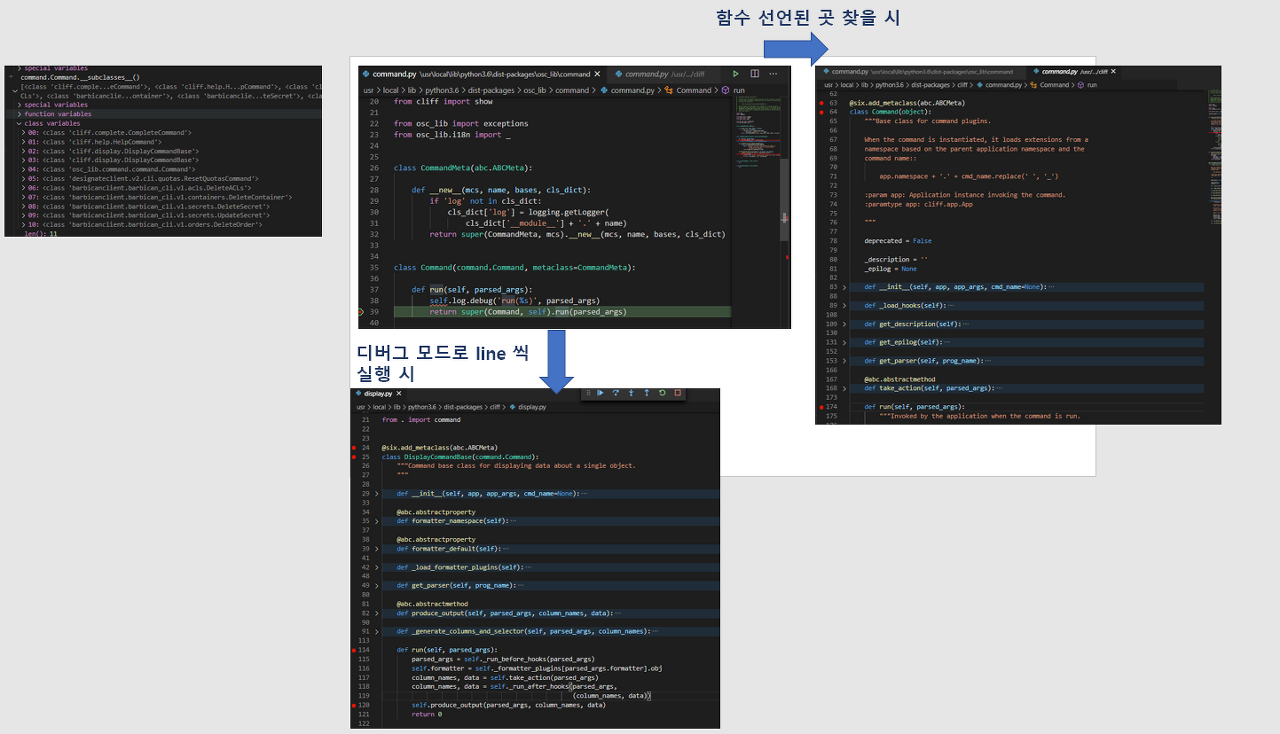Screen dimensions: 1280x734
Task: Unfold _load_hooks at line 89 in right editor
Action: tap(843, 305)
